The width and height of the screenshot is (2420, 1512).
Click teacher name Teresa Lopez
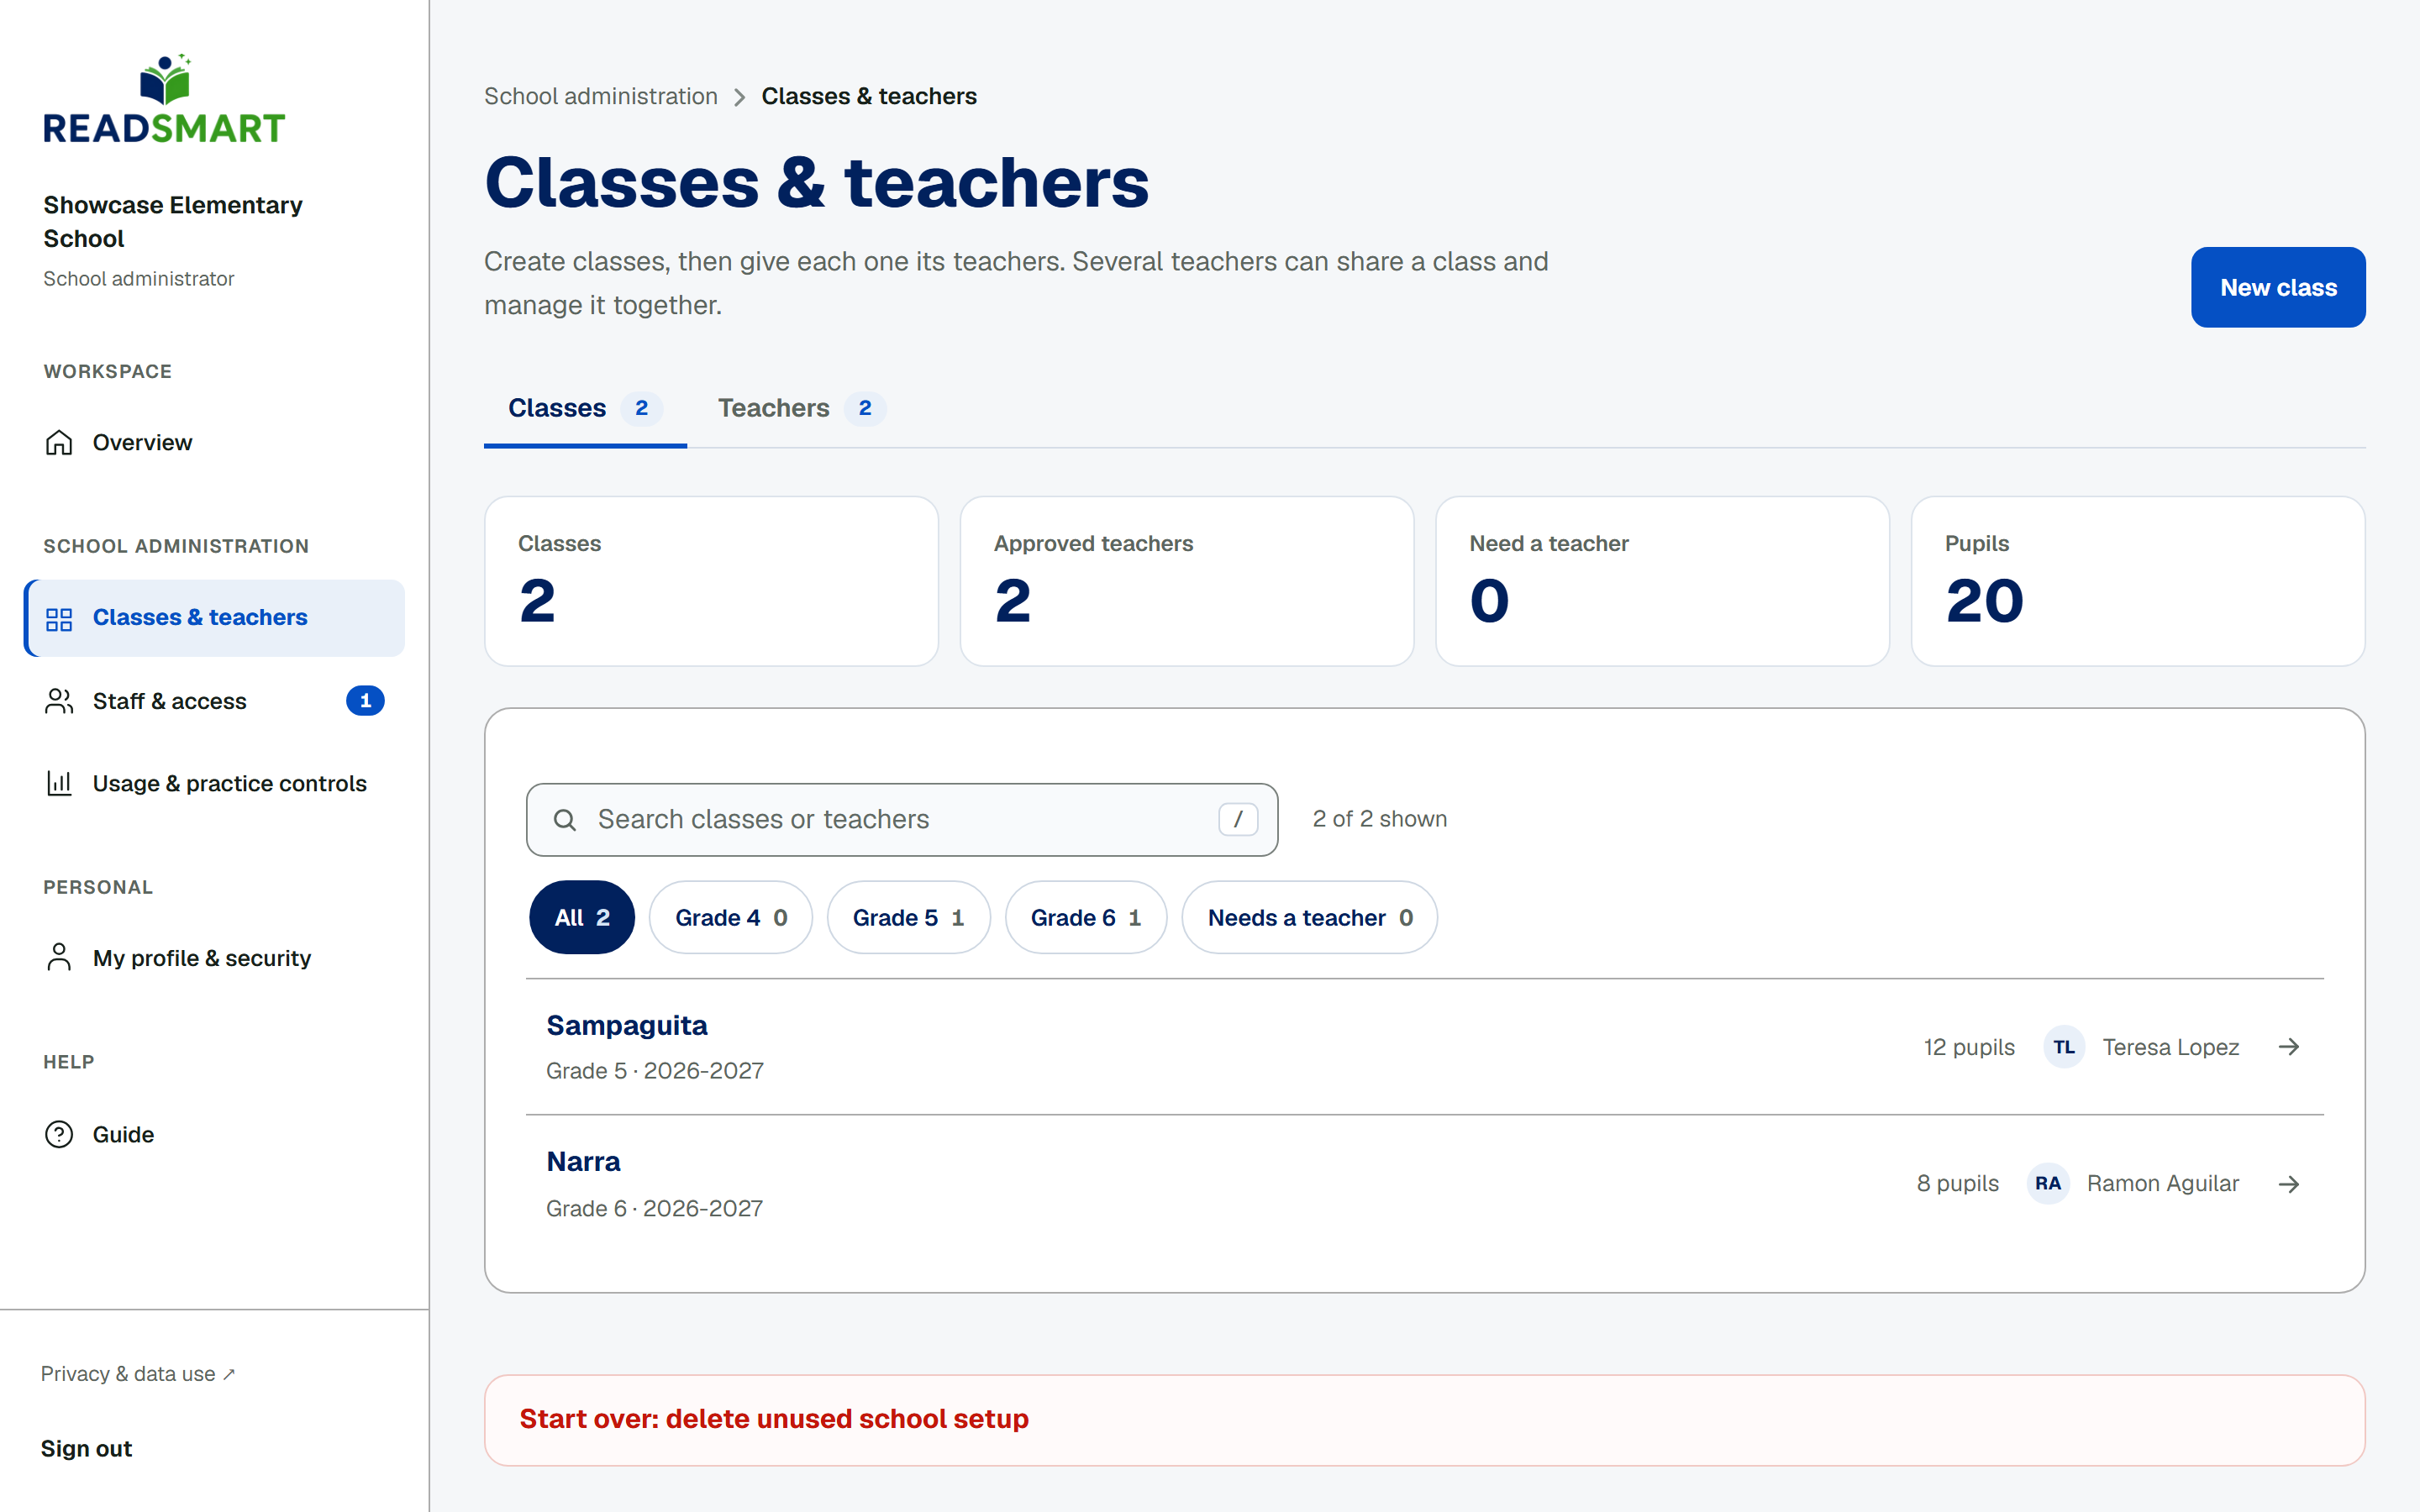point(2171,1047)
